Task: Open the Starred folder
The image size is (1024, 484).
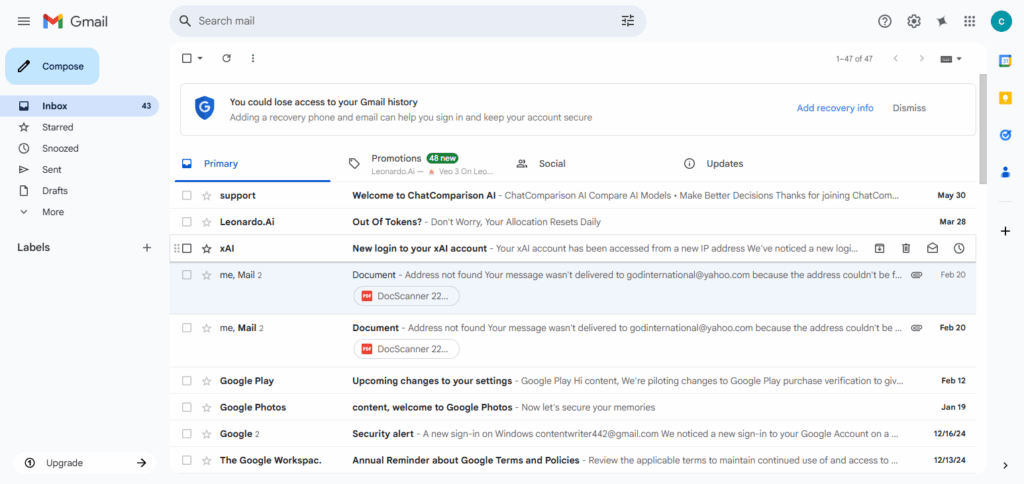Action: coord(57,127)
